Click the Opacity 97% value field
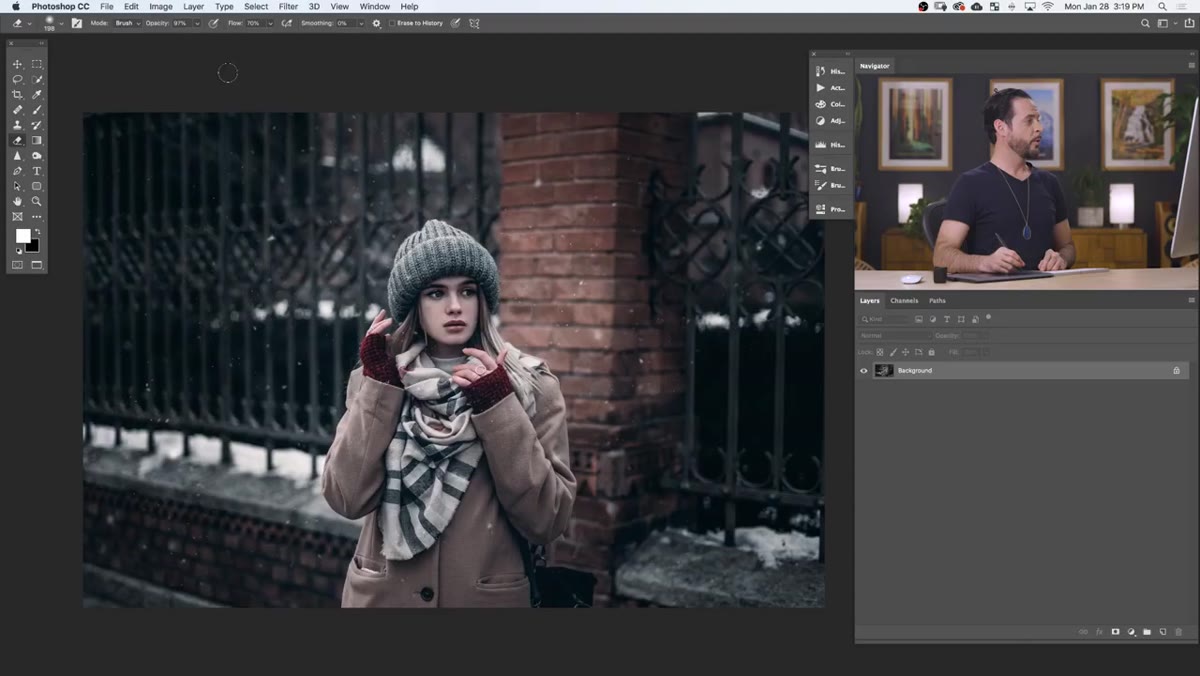Viewport: 1200px width, 676px height. coord(181,23)
